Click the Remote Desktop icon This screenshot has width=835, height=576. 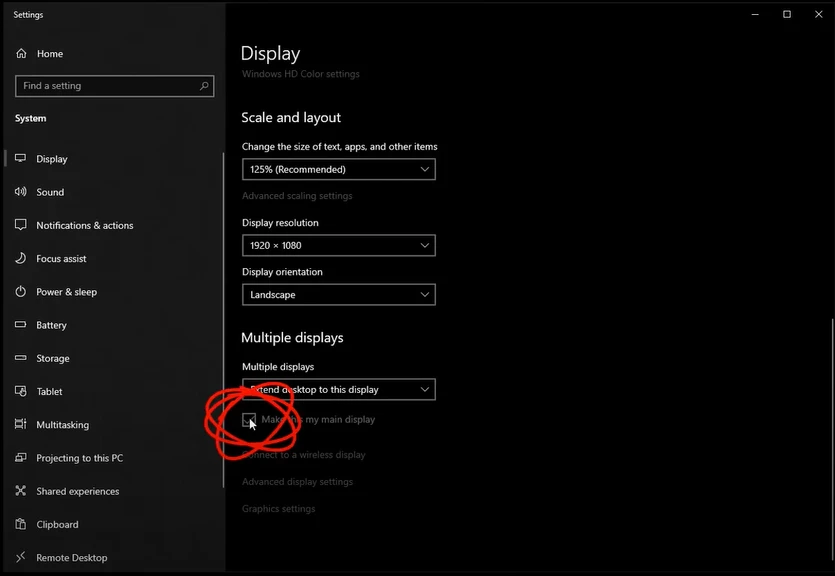coord(20,557)
